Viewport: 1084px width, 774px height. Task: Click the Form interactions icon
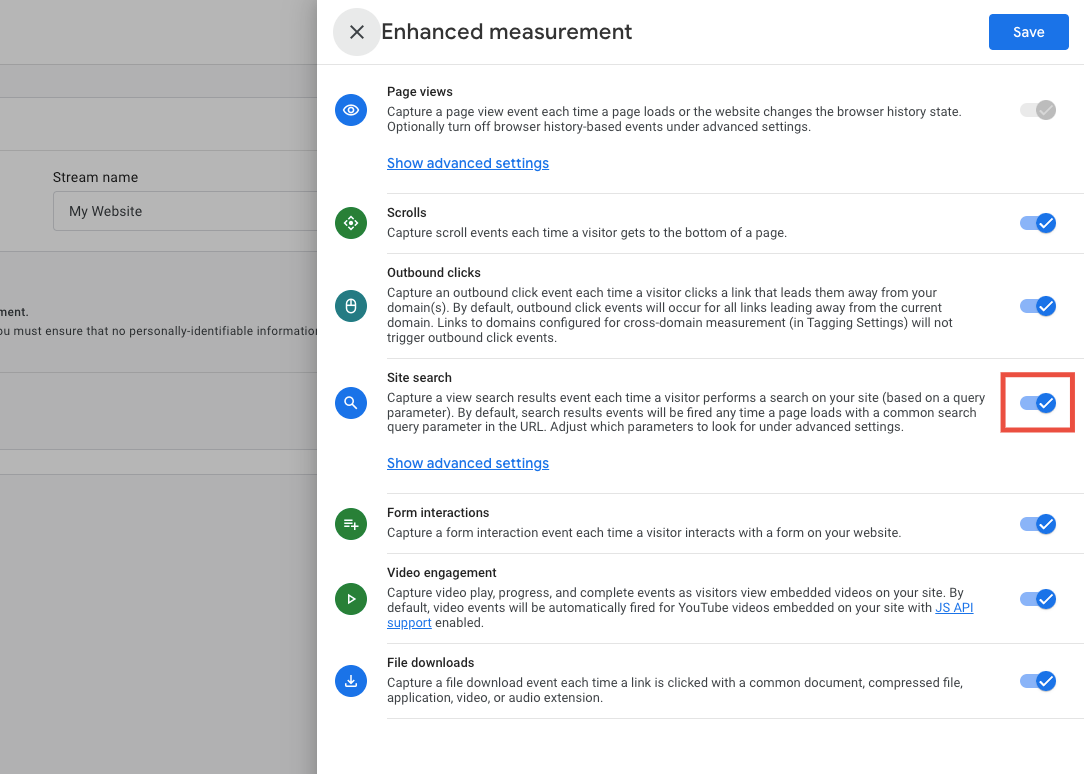(351, 525)
